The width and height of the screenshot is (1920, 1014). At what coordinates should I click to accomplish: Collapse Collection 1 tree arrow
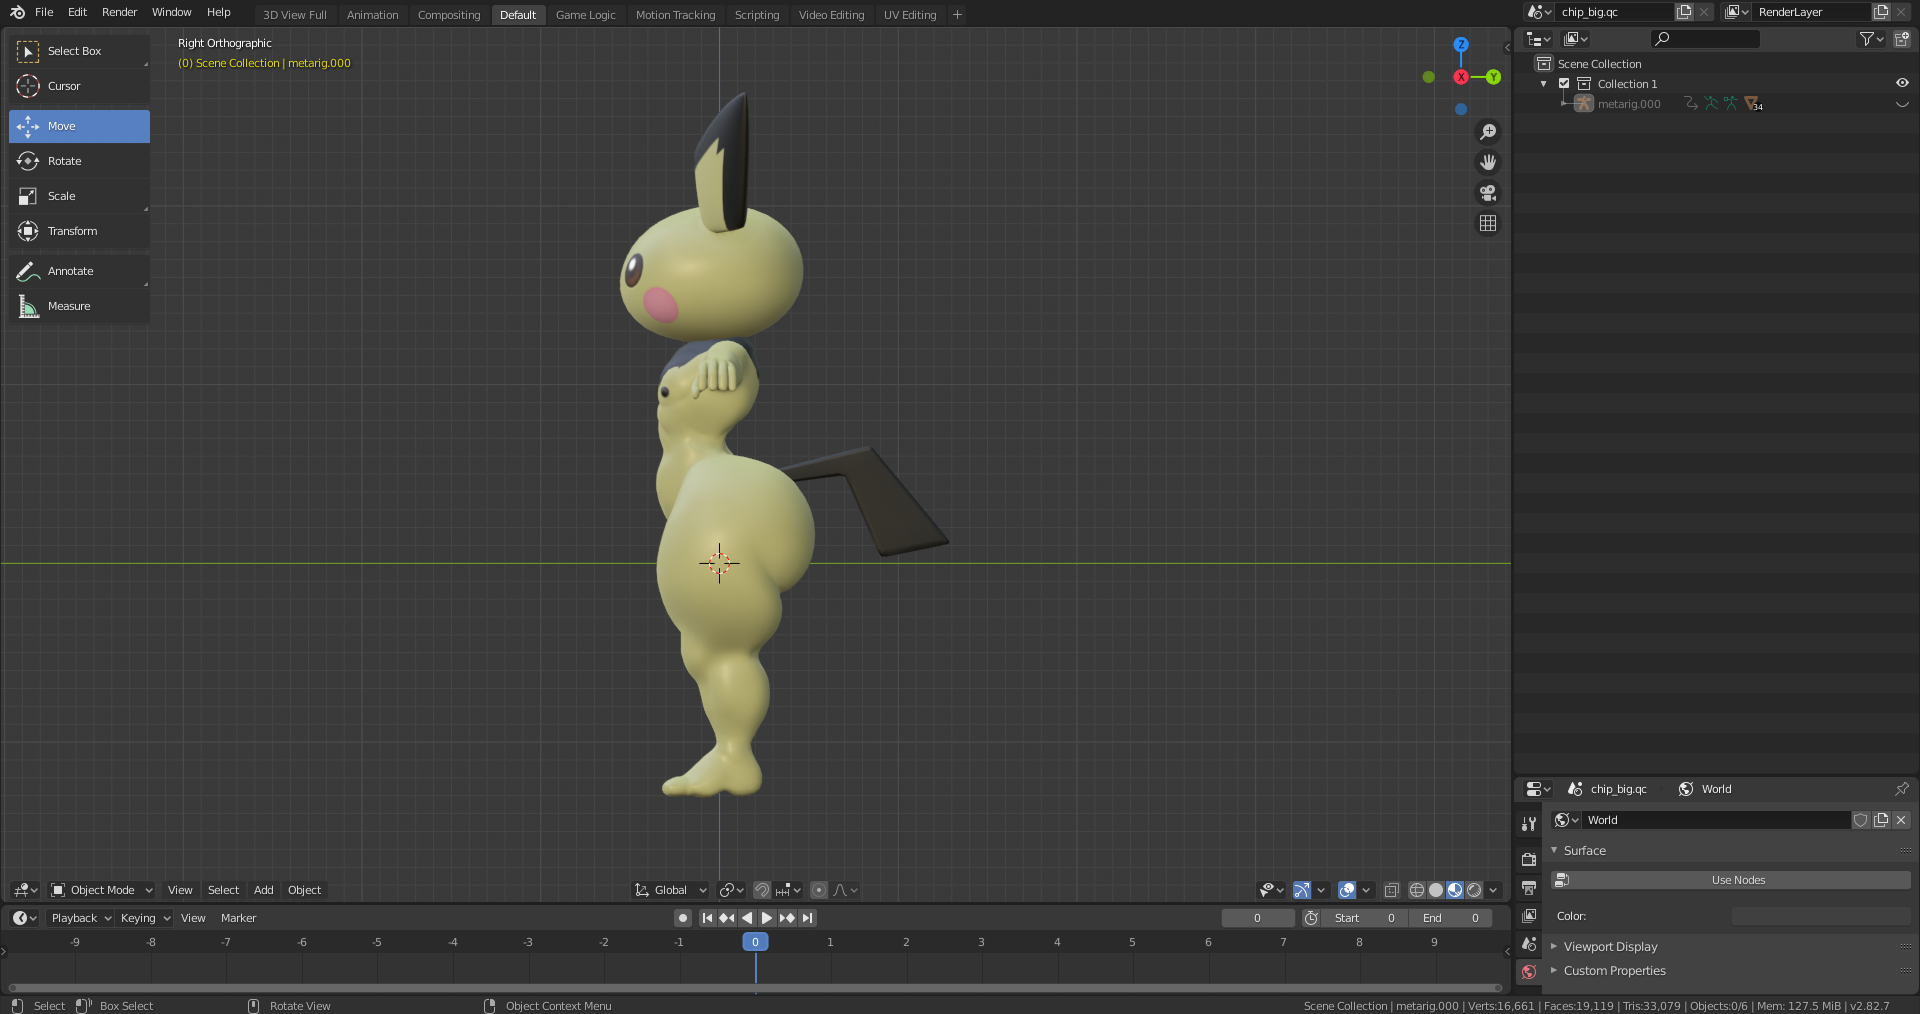(x=1544, y=84)
